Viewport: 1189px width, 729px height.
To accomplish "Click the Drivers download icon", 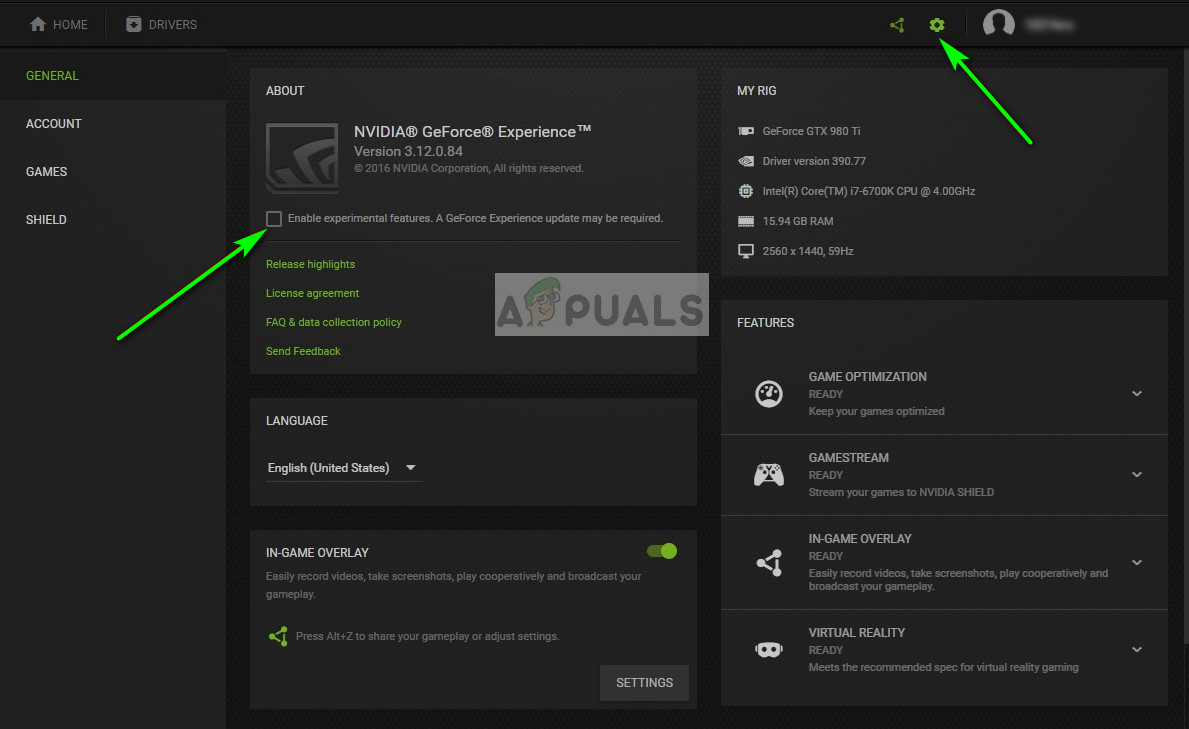I will coord(133,24).
